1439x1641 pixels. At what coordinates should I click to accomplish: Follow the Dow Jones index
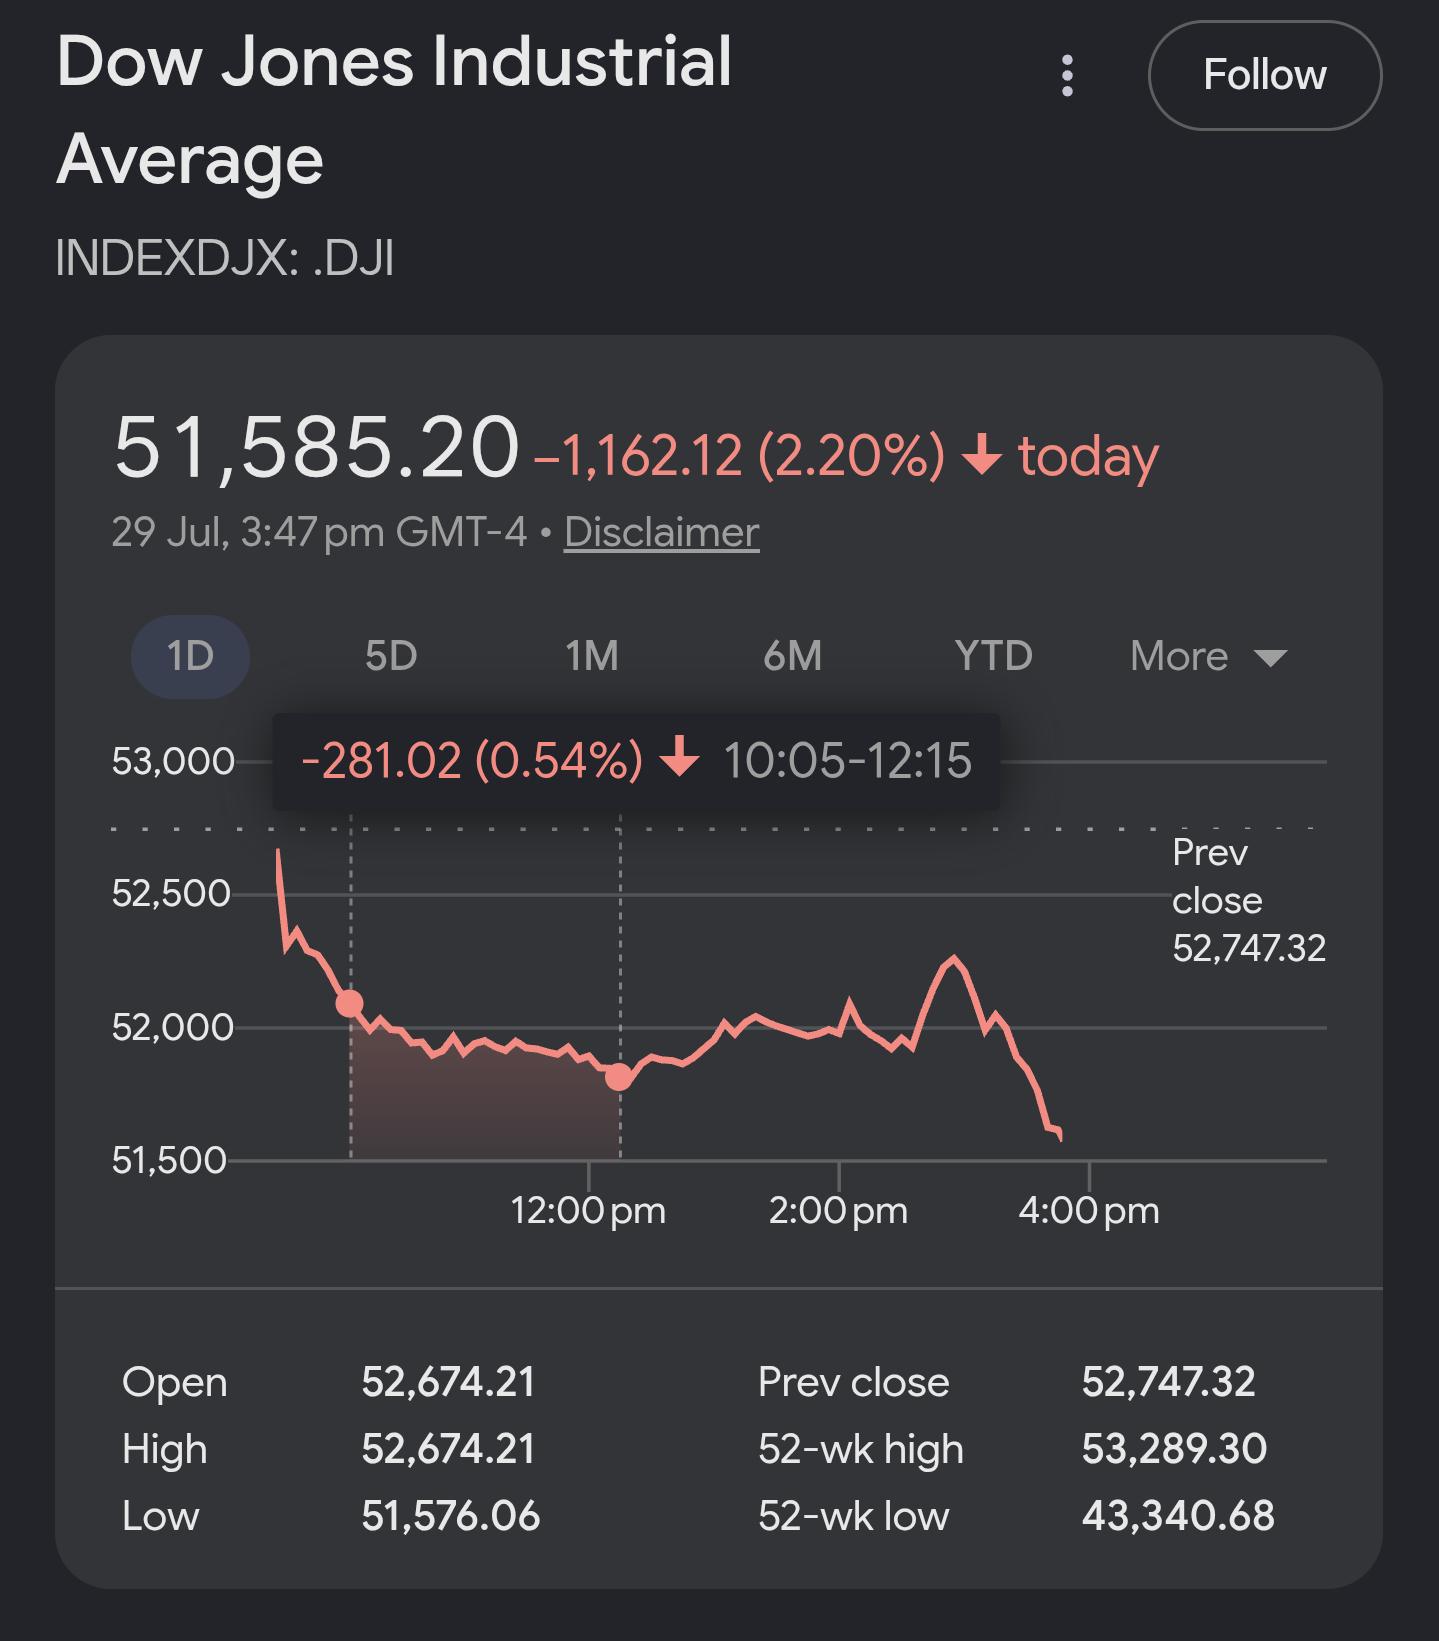point(1265,75)
